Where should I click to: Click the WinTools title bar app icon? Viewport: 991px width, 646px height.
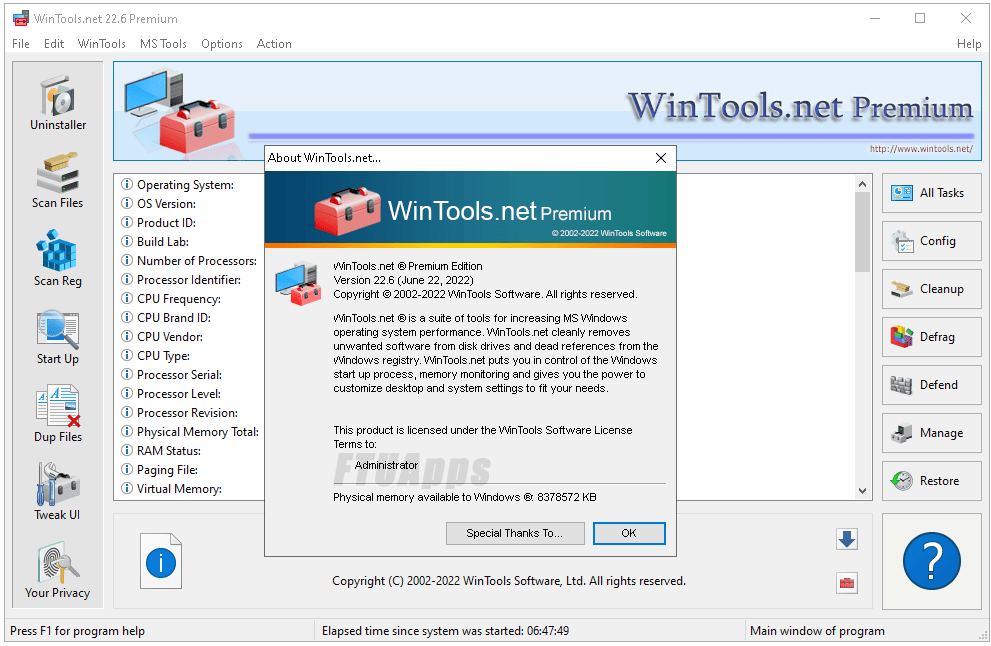click(21, 18)
